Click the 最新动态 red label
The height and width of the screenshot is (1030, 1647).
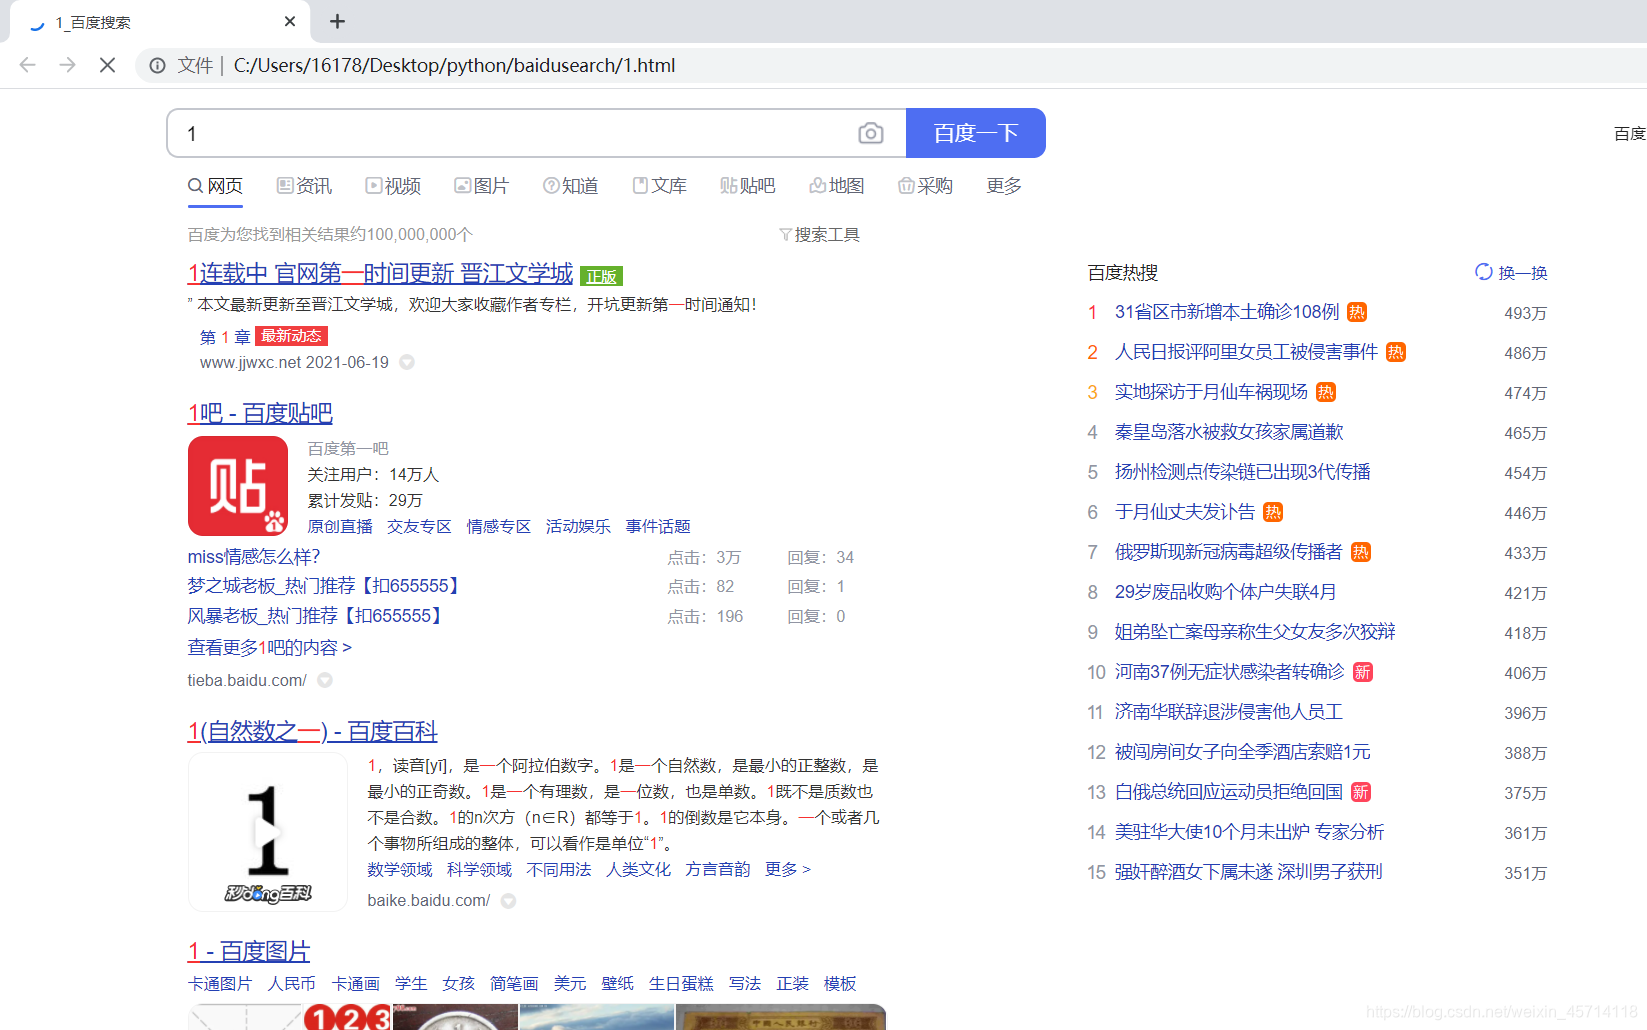(291, 336)
